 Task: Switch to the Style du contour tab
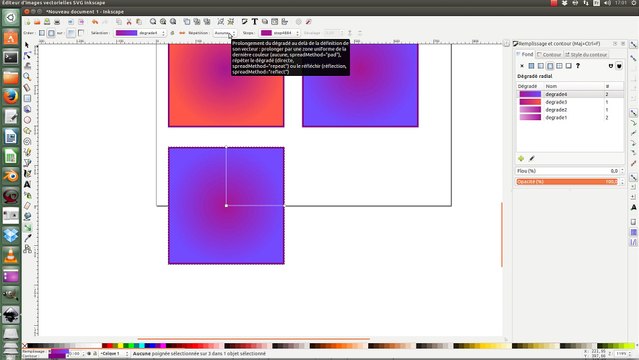586,55
